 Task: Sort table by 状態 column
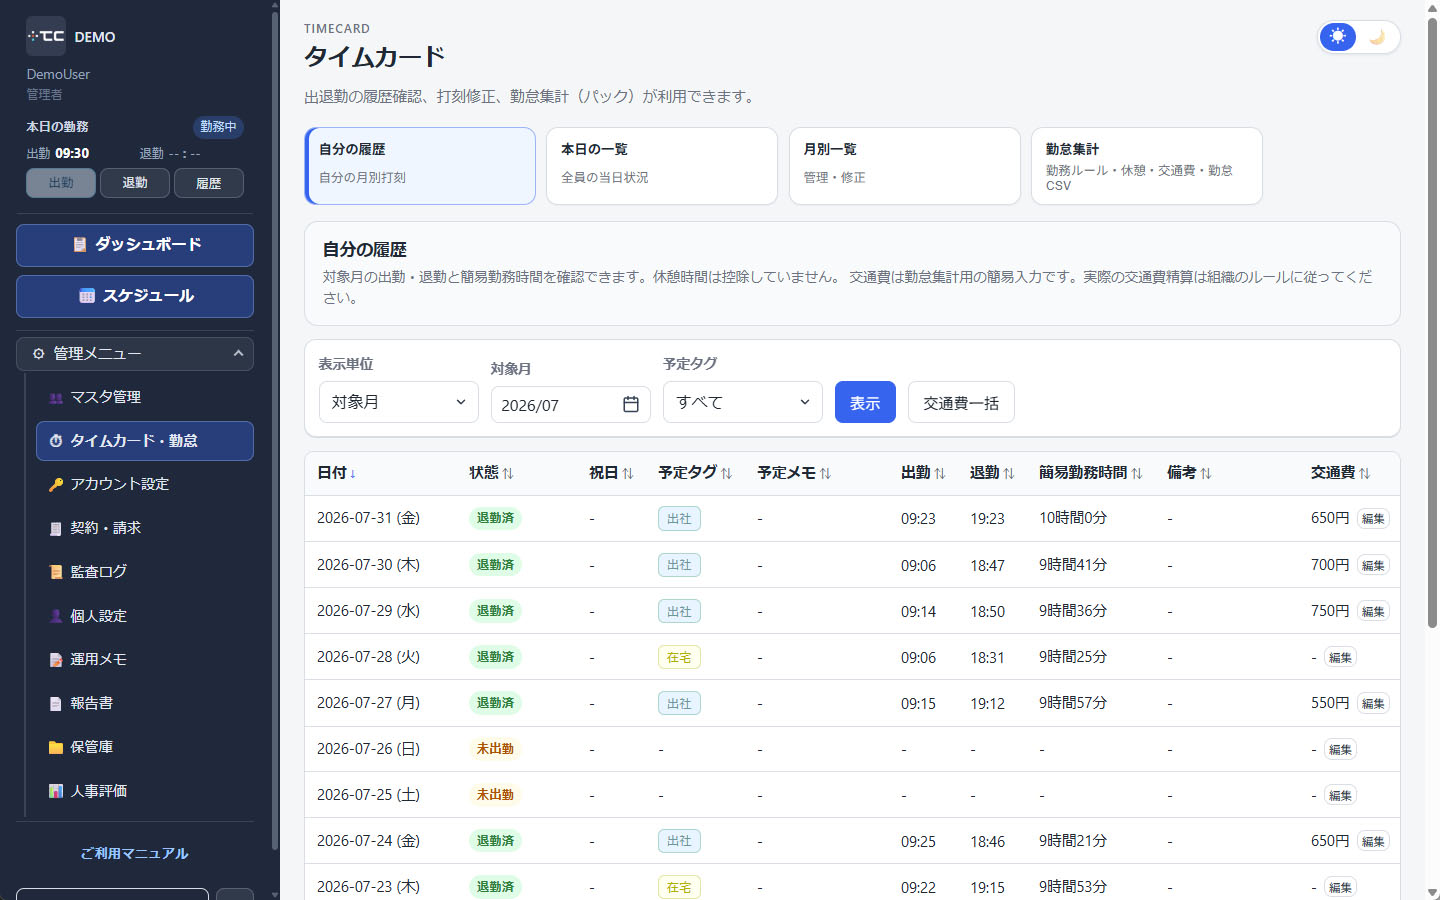(491, 473)
